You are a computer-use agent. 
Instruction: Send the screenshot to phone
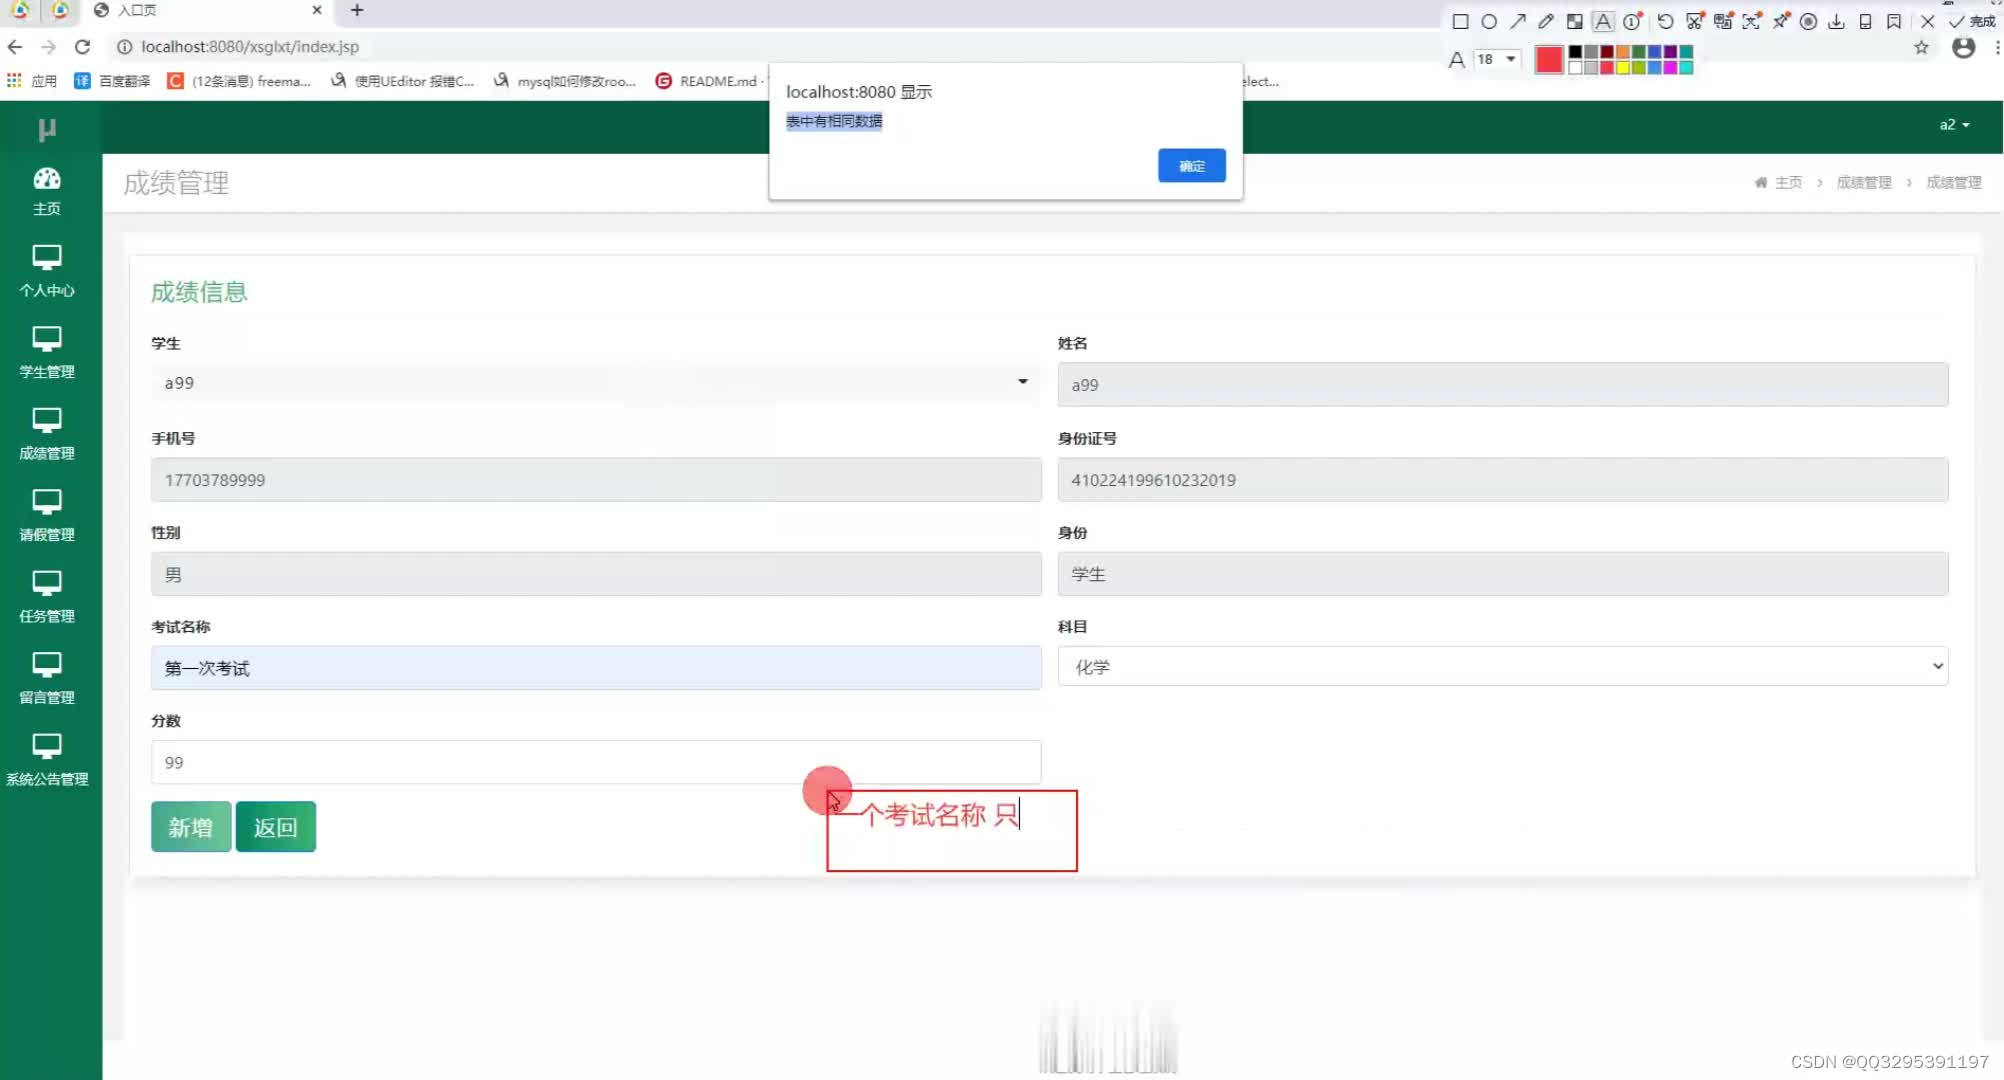click(x=1865, y=21)
